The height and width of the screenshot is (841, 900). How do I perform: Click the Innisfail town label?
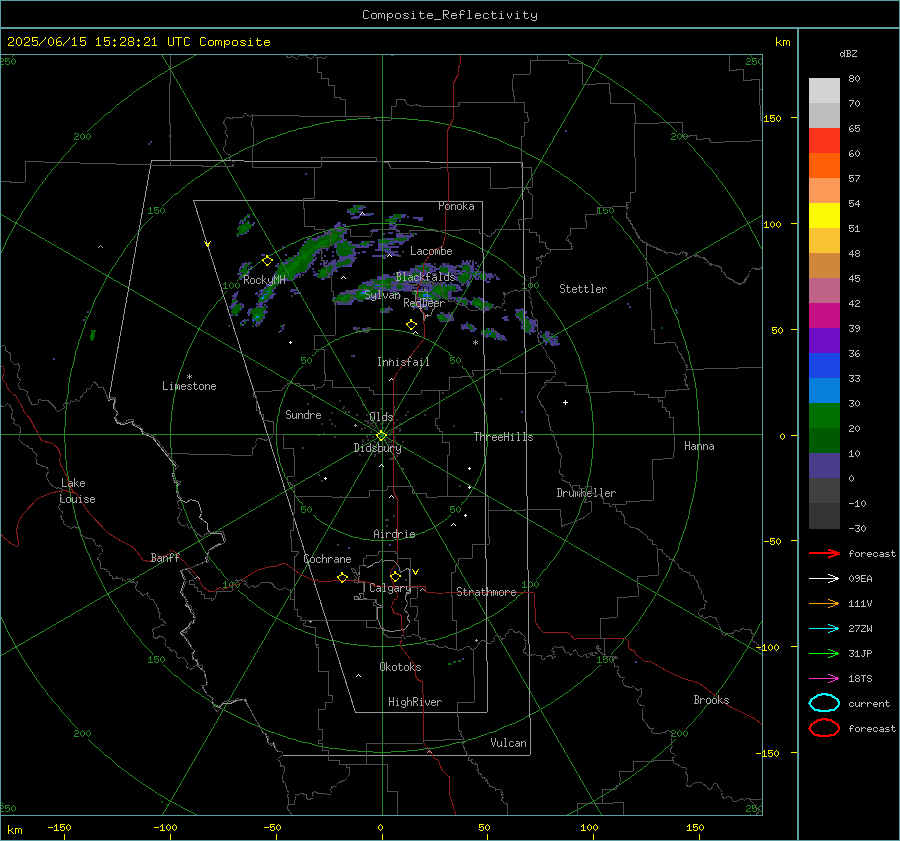[x=403, y=362]
